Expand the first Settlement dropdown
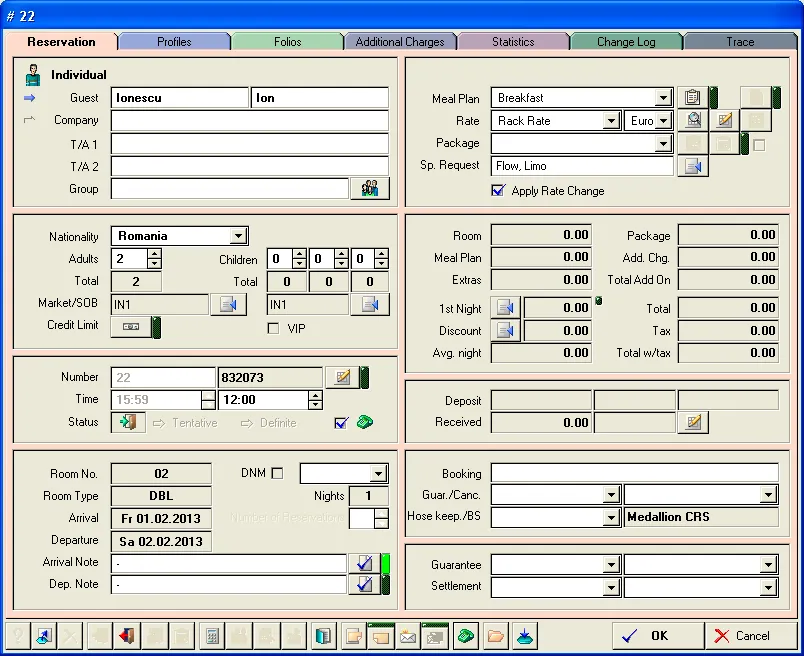804x656 pixels. 611,587
